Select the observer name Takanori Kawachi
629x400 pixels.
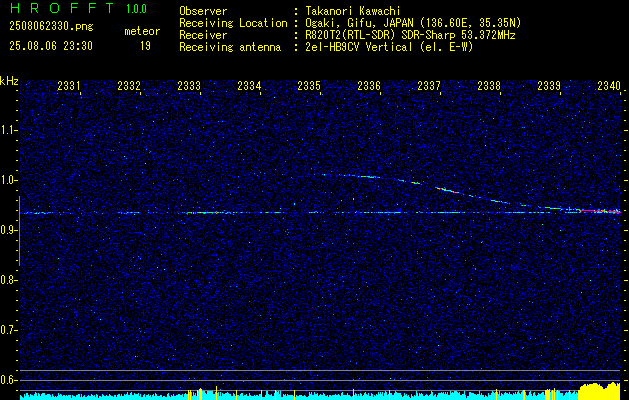point(353,12)
